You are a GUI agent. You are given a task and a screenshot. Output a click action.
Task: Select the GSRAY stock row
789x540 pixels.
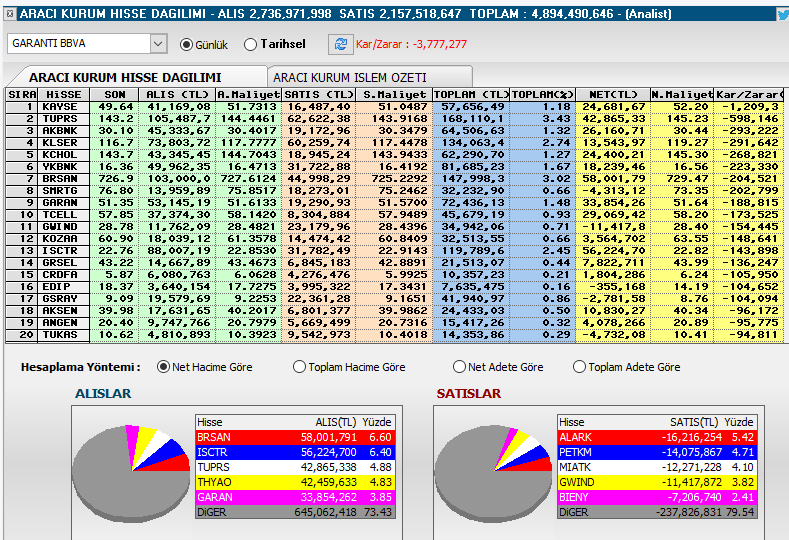pos(395,298)
